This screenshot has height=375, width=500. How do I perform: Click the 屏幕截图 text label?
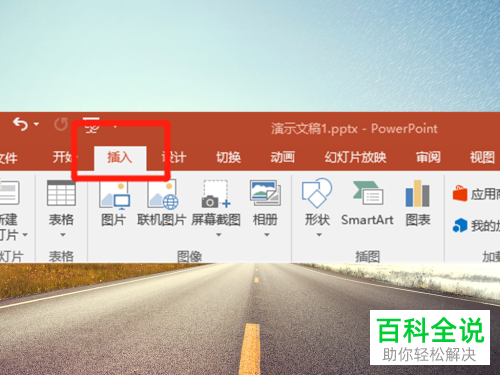coord(216,220)
